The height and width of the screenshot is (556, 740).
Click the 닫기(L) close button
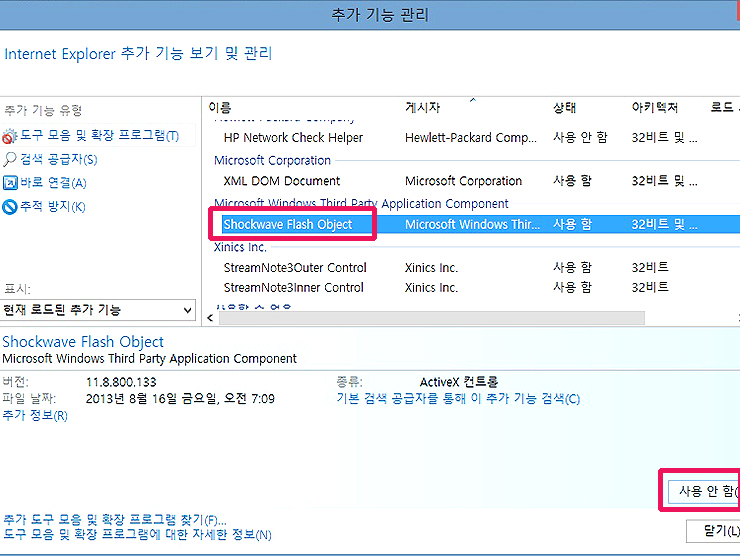coord(713,531)
